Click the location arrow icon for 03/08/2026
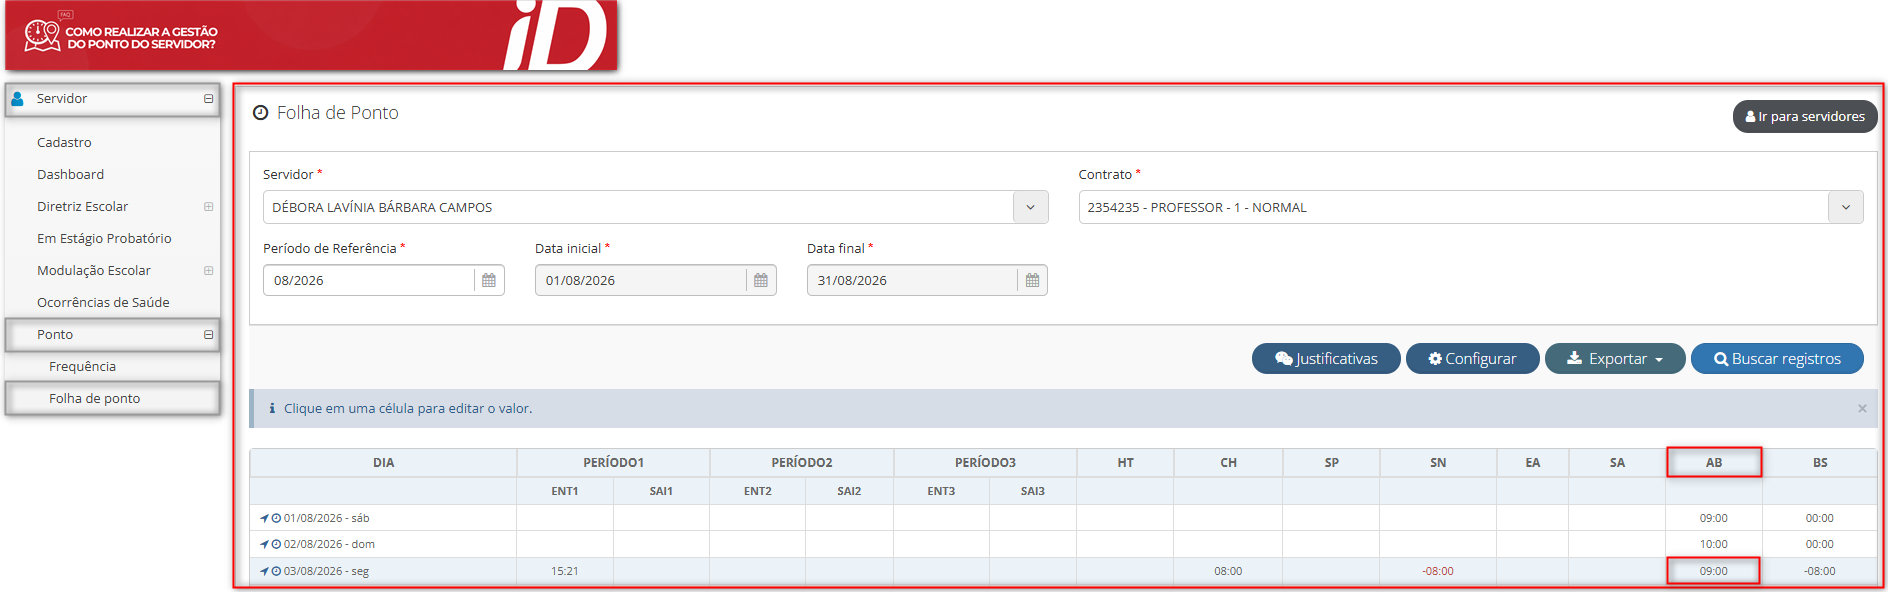Viewport: 1888px width, 592px height. (x=264, y=571)
